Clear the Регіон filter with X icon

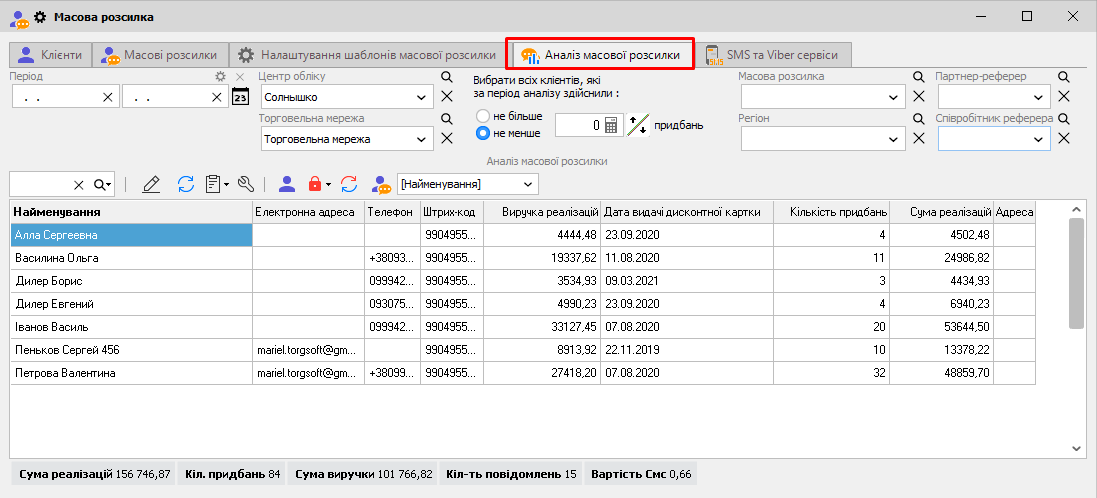[x=919, y=139]
